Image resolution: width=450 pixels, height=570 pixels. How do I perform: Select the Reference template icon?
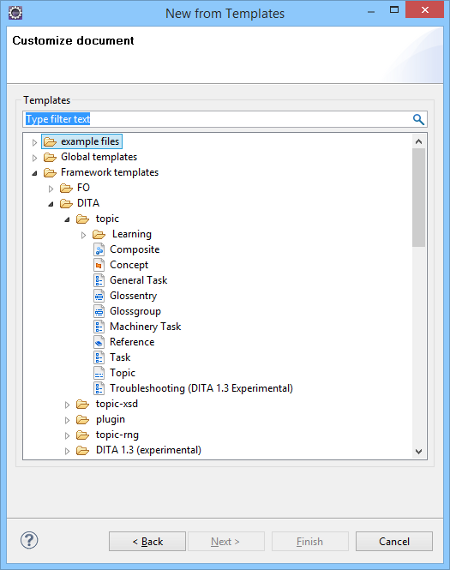[99, 342]
